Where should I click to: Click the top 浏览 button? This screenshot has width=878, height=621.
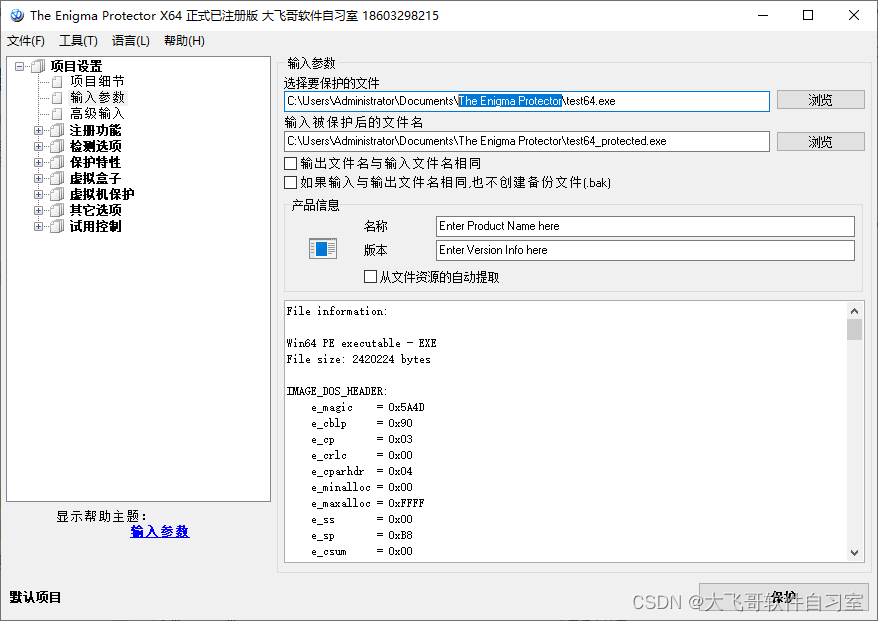click(820, 99)
